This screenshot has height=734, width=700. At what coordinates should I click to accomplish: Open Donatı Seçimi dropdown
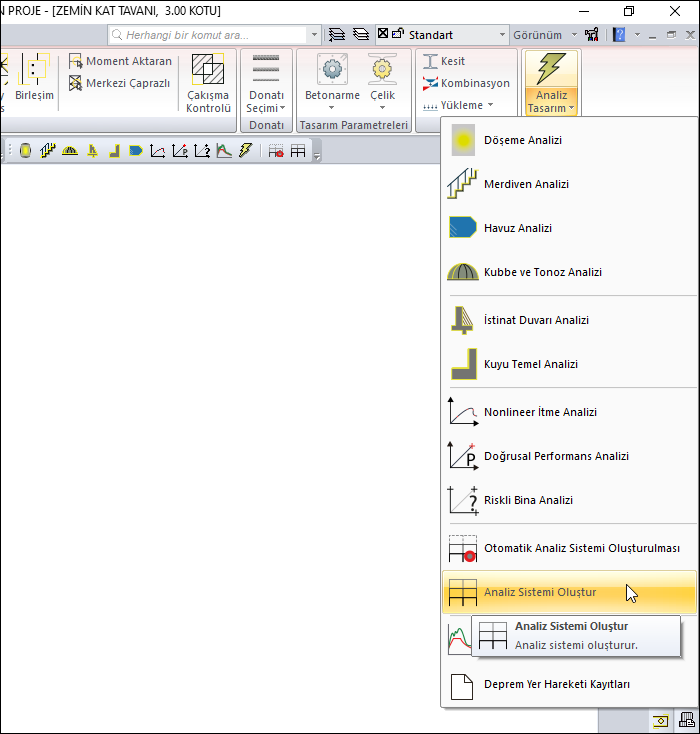[x=266, y=83]
